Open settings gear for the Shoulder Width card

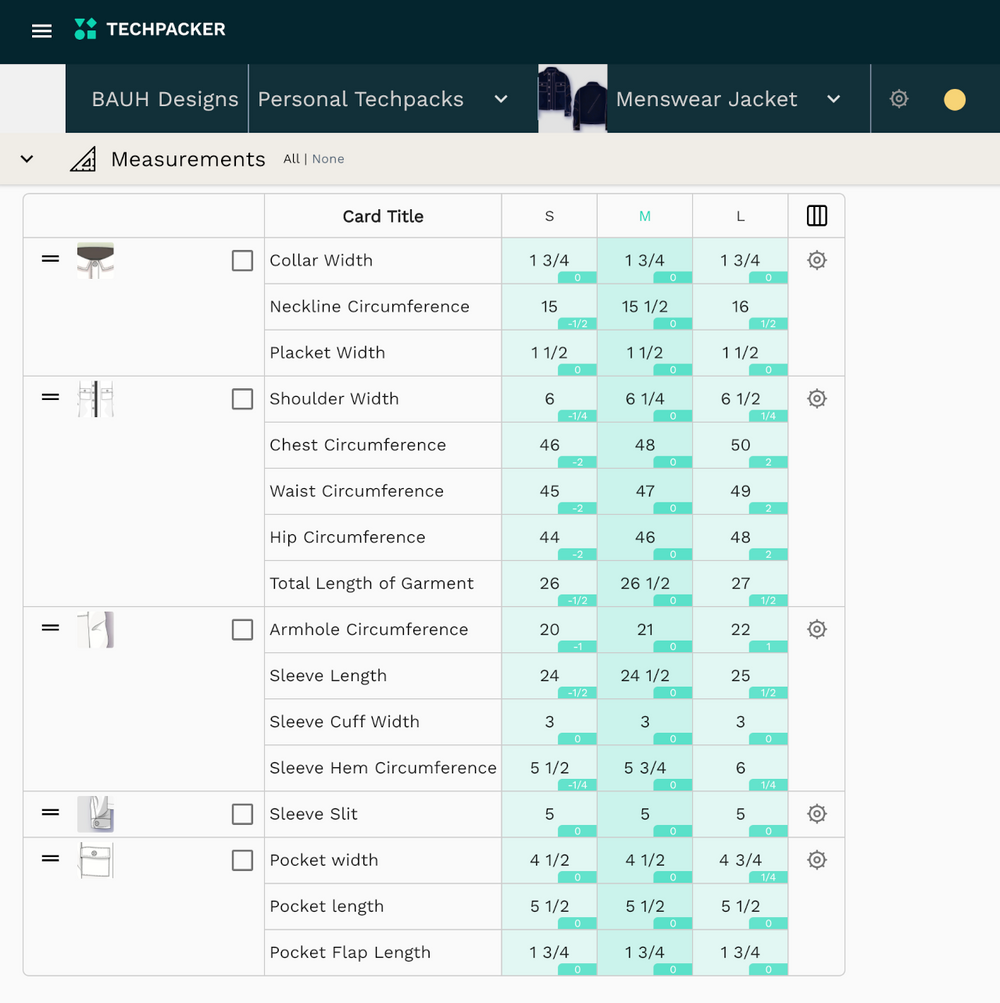coord(816,398)
